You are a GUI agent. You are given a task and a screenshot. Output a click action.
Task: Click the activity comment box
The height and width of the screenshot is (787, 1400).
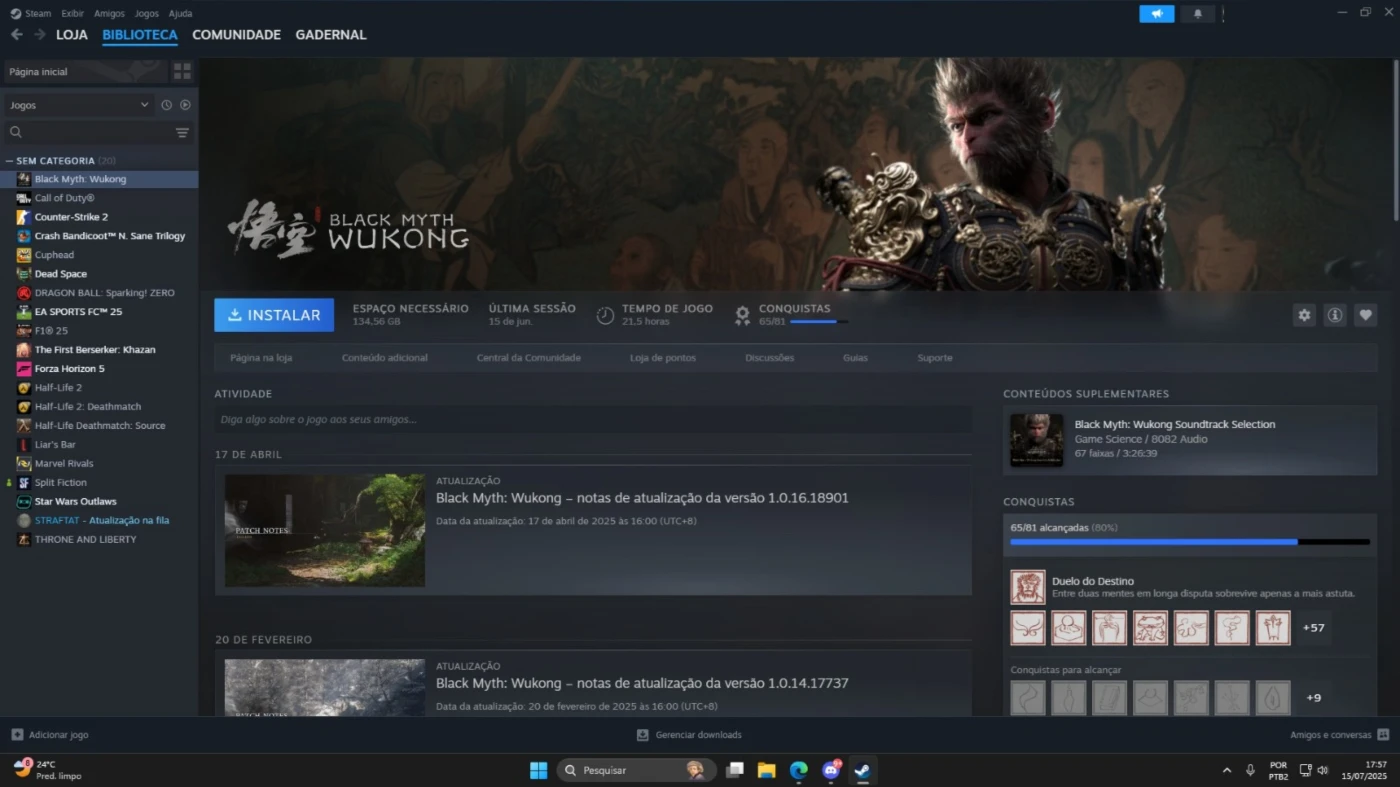pyautogui.click(x=593, y=419)
